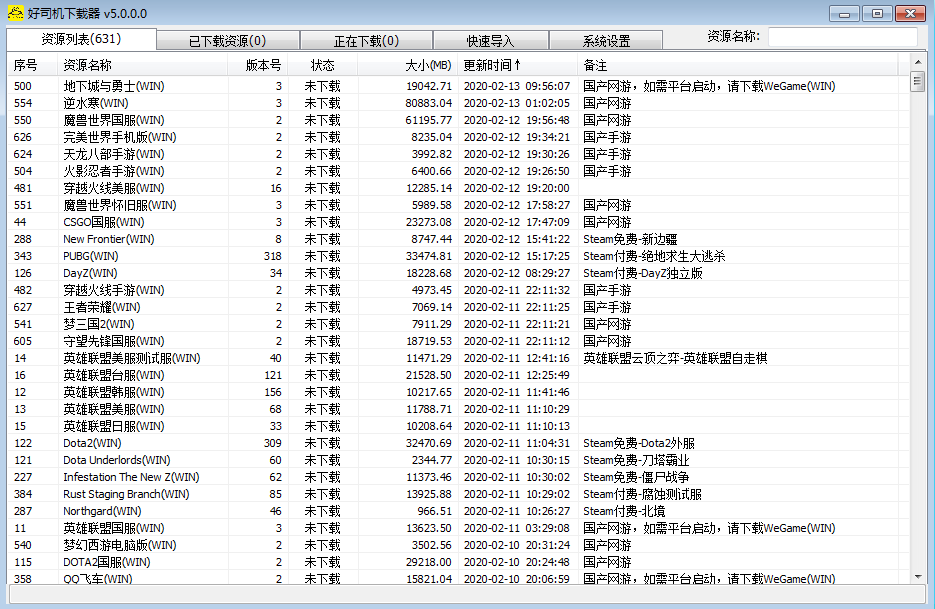Toggle sort order on the 更新时间 header

pyautogui.click(x=518, y=65)
